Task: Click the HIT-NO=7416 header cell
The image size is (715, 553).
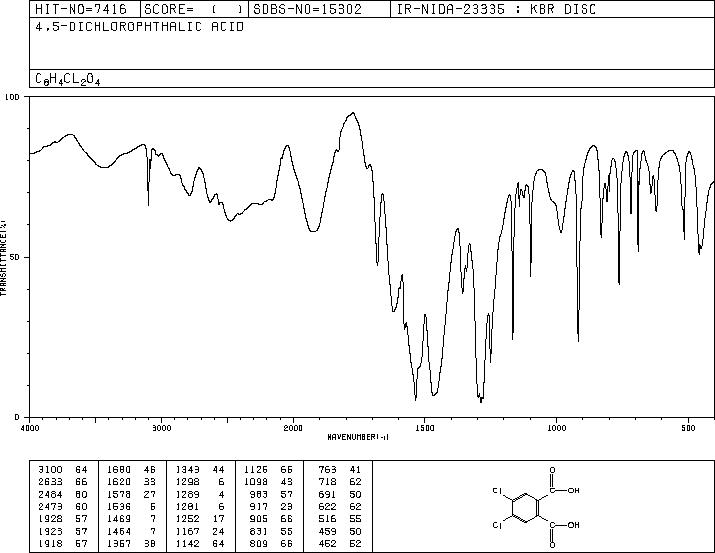Action: [85, 9]
